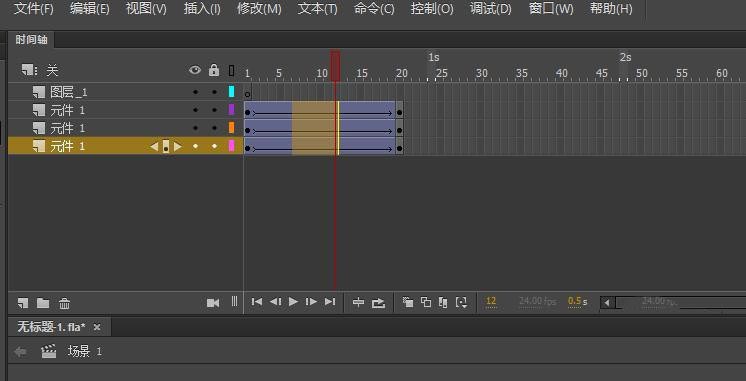This screenshot has width=746, height=381.
Task: Toggle visibility dot of orange-swatch 元件 1 layer
Action: click(195, 128)
